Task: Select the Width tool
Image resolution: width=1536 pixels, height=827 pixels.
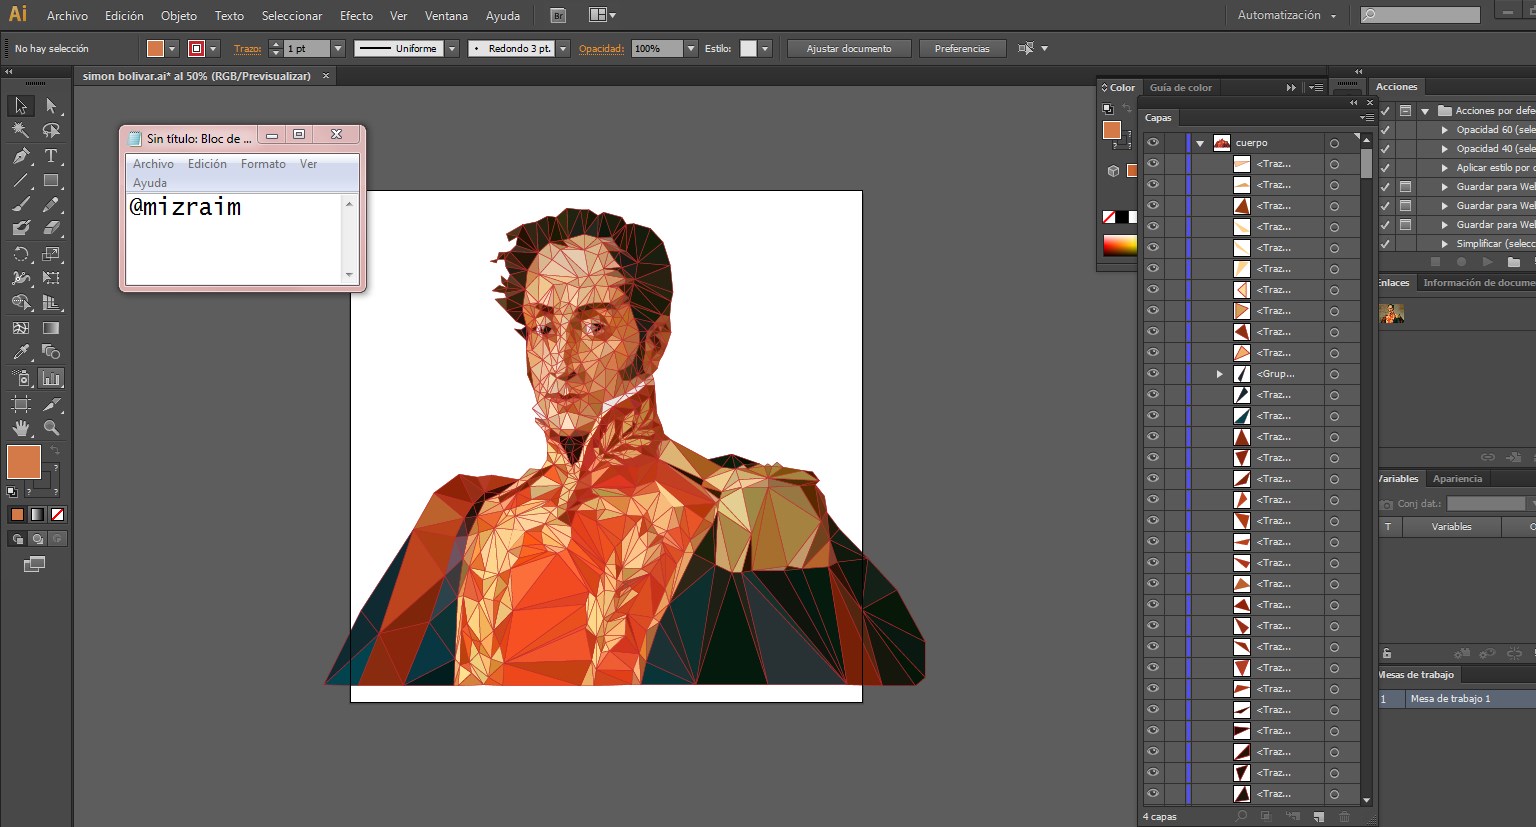Action: [20, 278]
